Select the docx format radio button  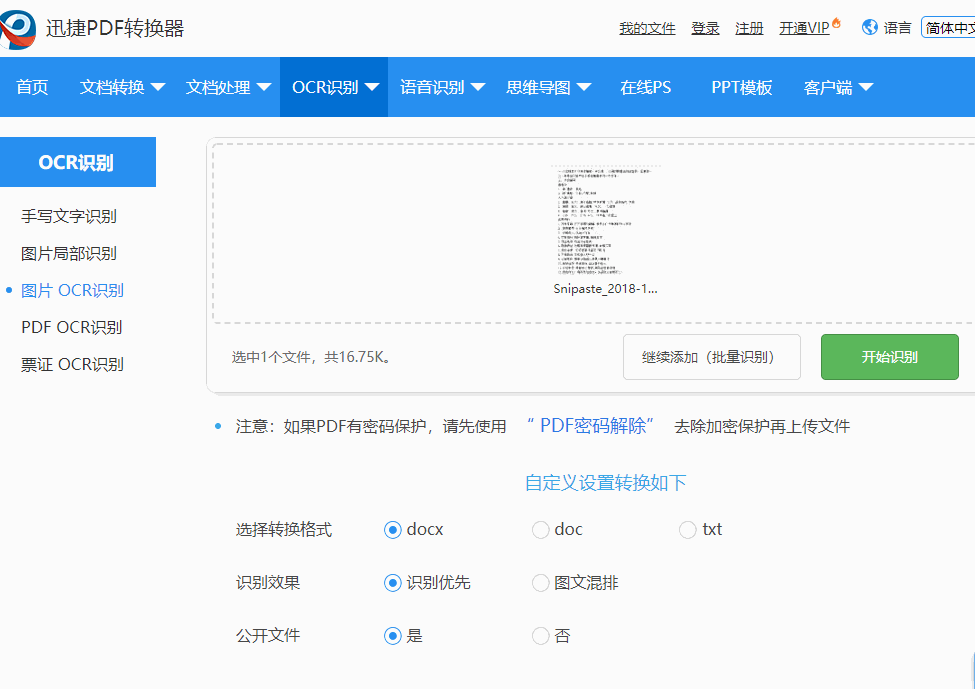[392, 530]
